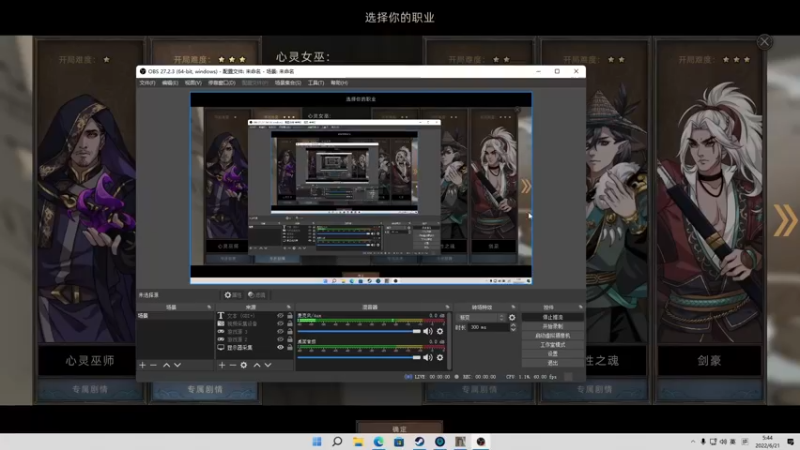
Task: Switch to OBS Studio on the taskbar
Action: (x=481, y=441)
